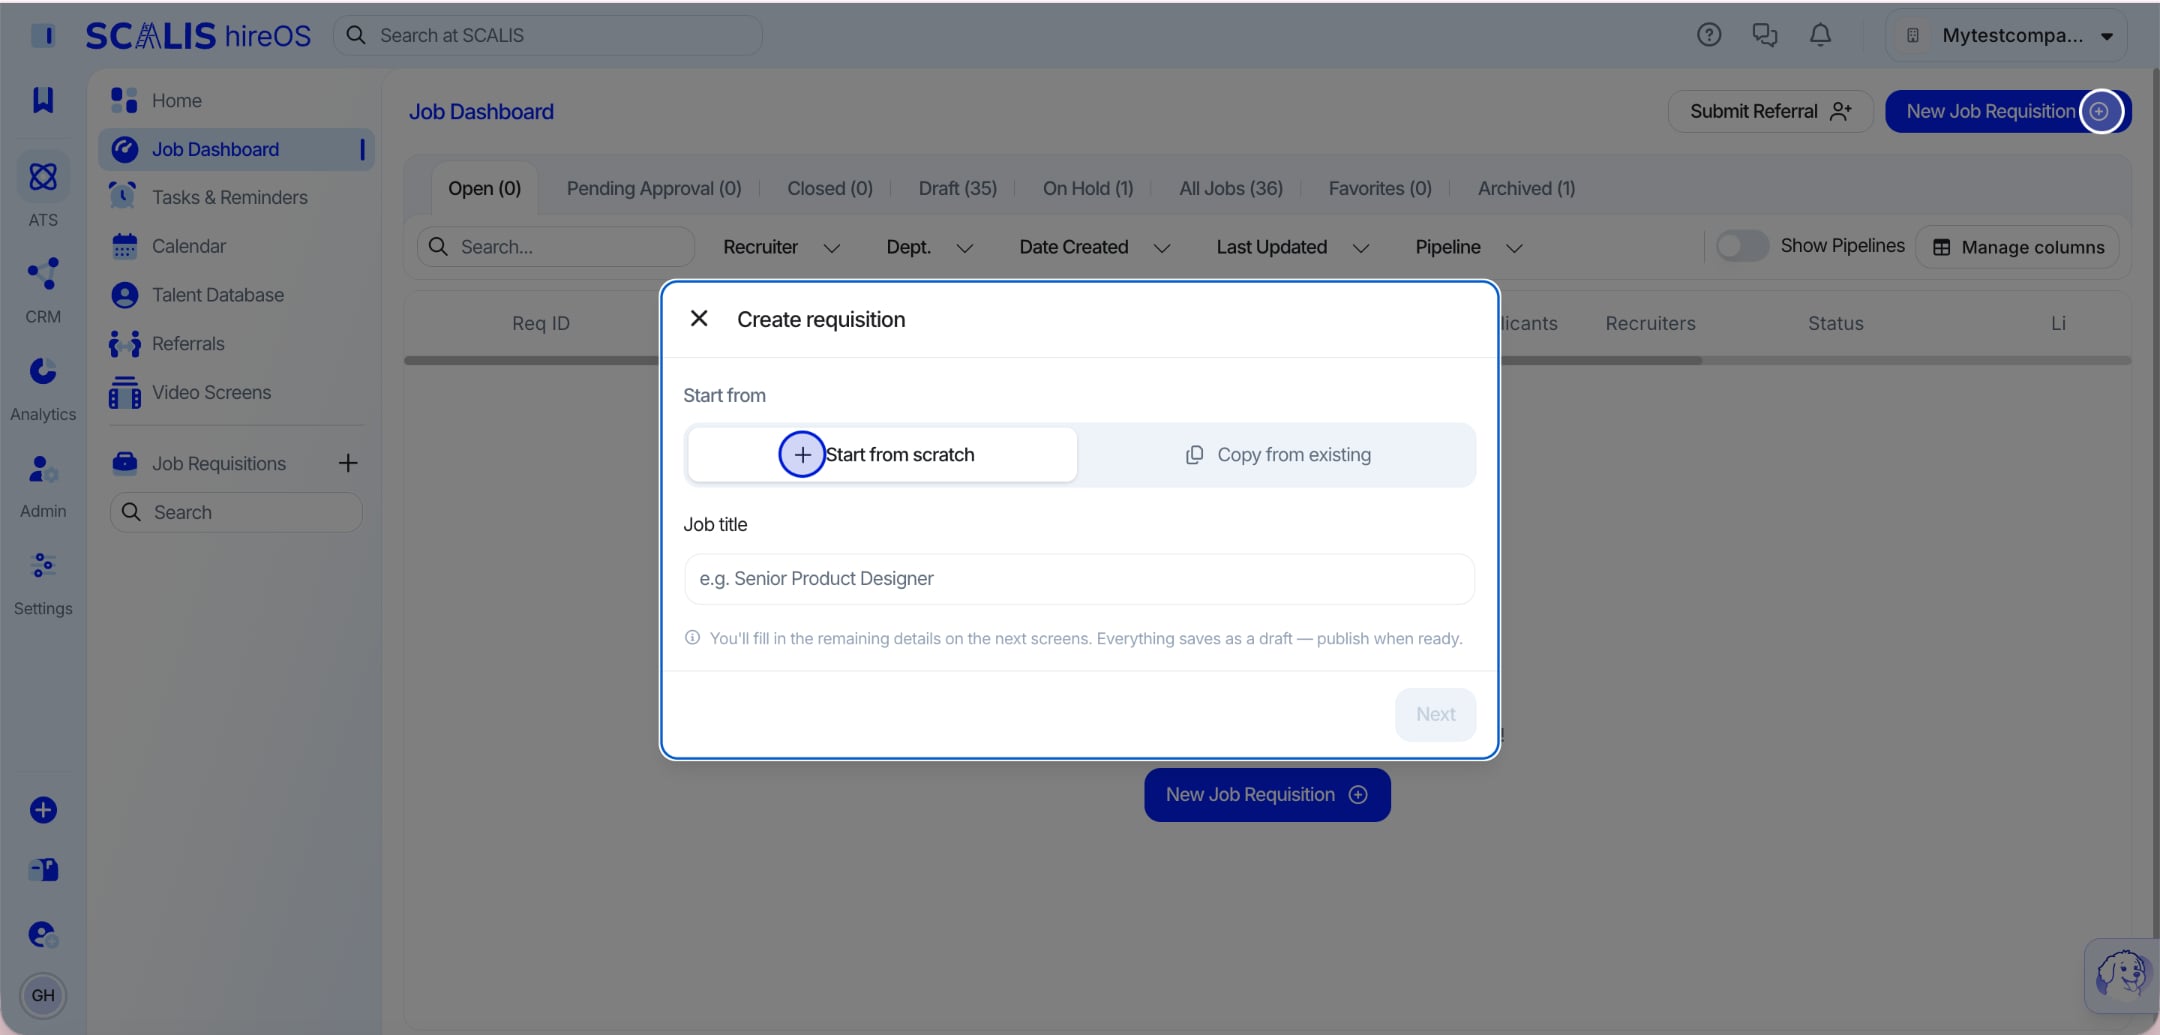Click the blue plus icon in left rail
2160x1035 pixels.
point(43,810)
